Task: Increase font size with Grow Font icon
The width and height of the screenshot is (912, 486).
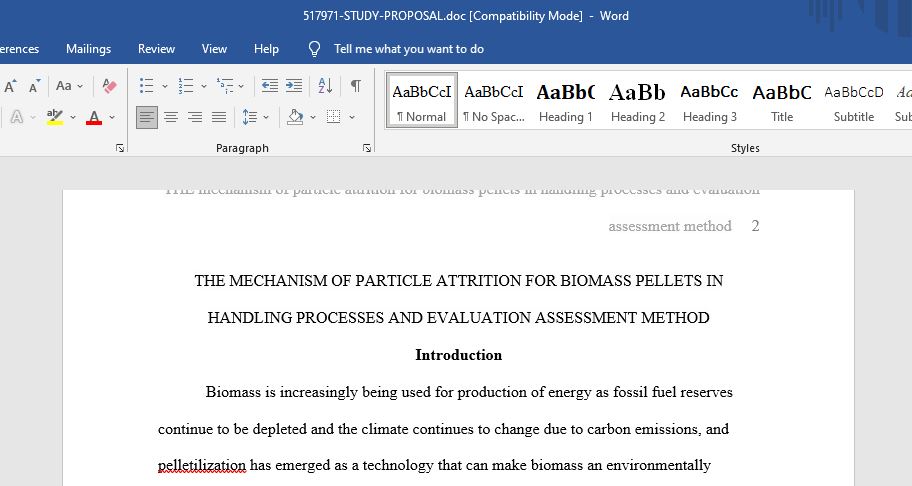Action: [10, 87]
